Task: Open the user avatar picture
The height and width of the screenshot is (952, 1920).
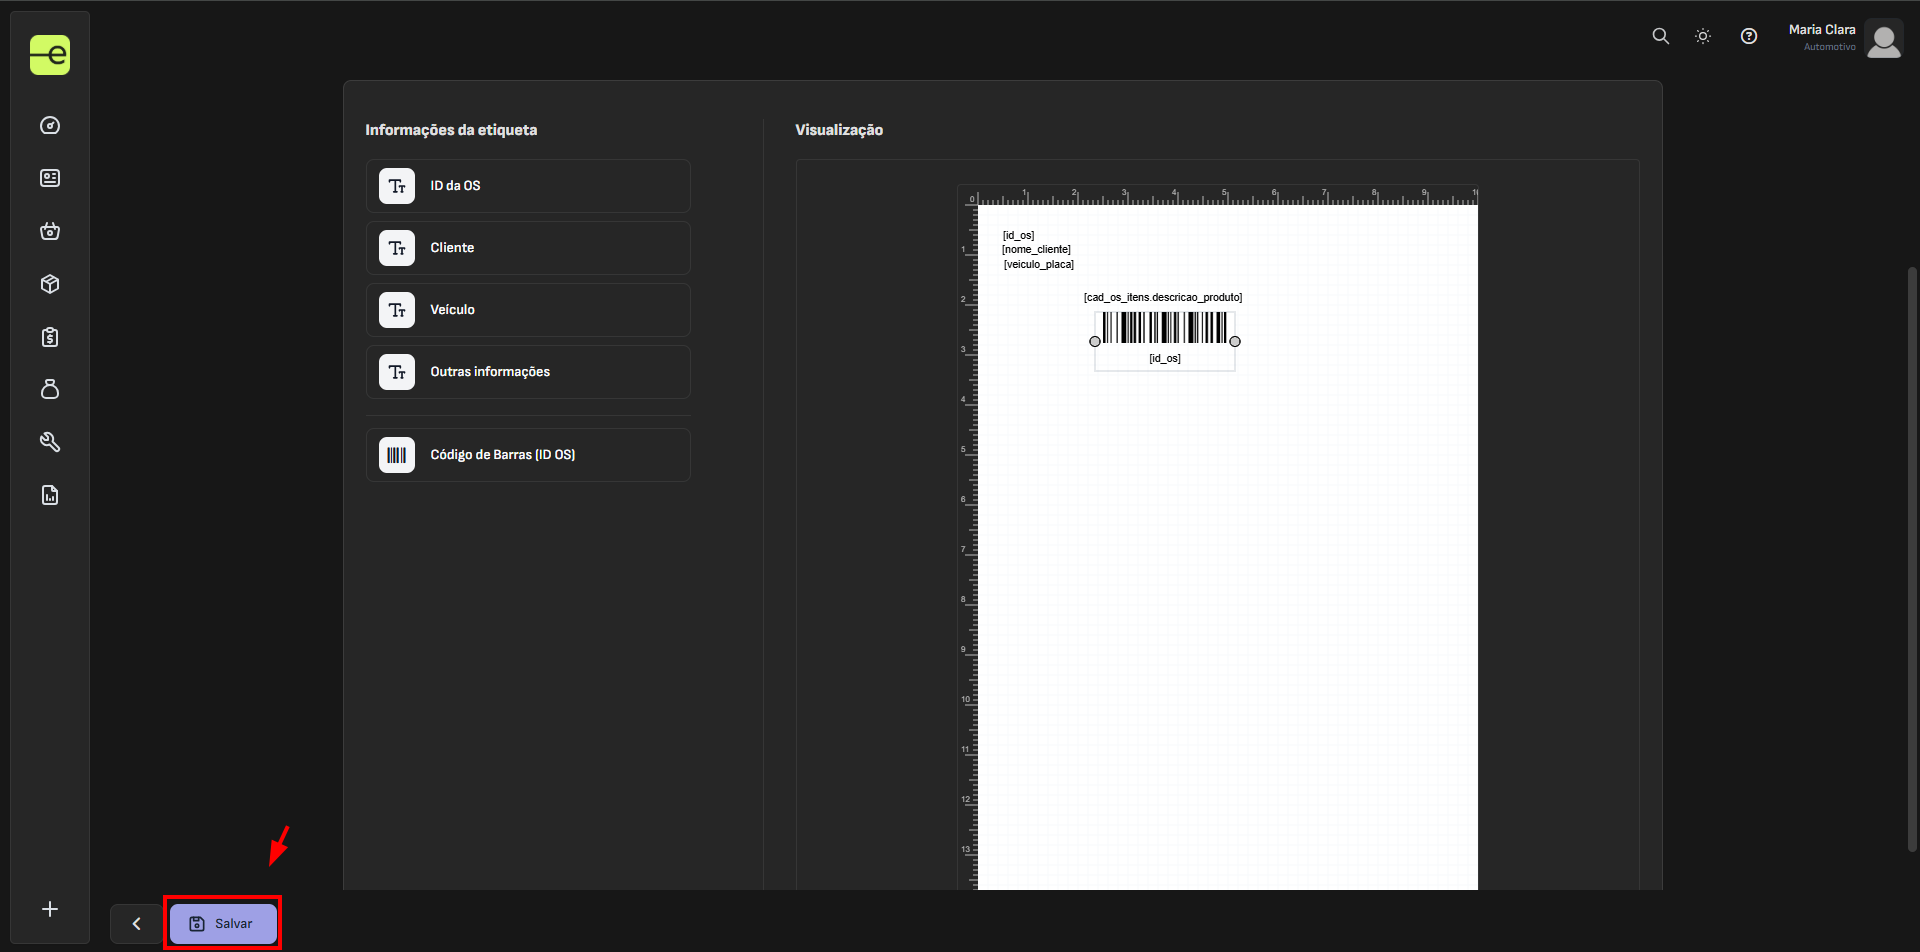Action: [1884, 39]
